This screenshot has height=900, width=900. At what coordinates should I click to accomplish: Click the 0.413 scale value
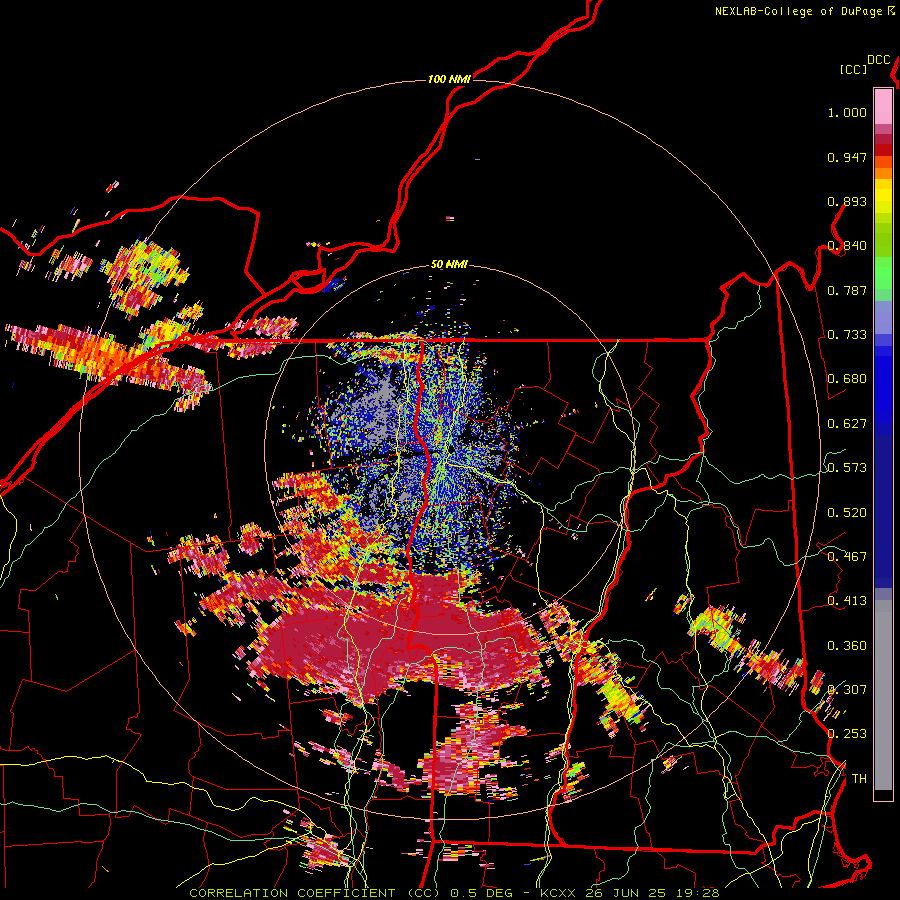(847, 601)
